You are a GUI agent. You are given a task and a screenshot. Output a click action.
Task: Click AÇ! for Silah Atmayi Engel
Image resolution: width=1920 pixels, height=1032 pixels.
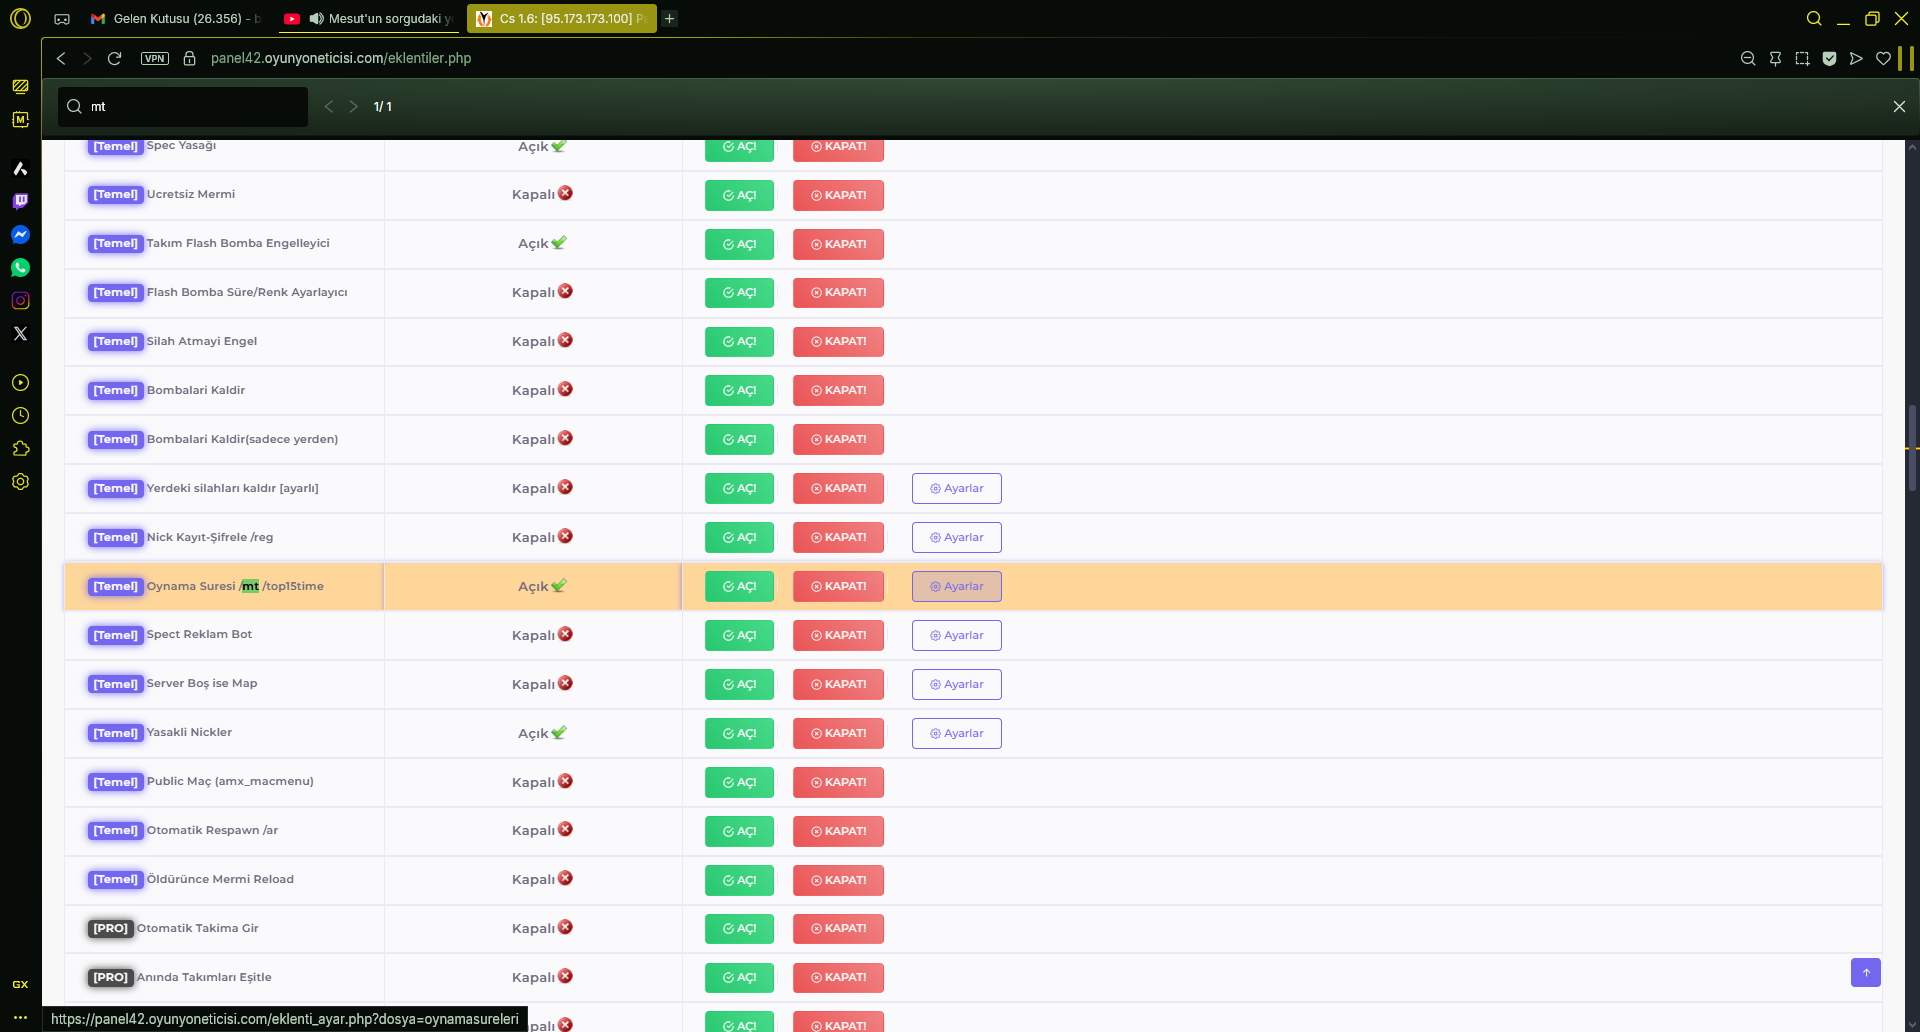[x=739, y=342]
